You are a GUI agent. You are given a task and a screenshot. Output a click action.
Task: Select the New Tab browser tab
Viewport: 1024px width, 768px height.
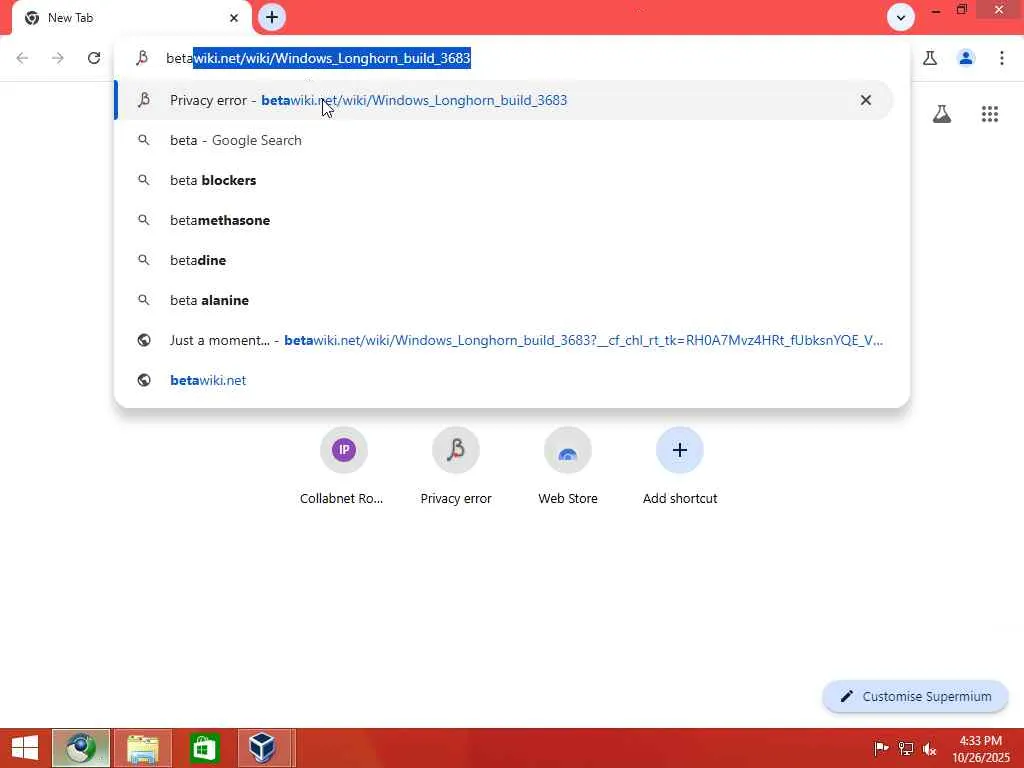click(x=131, y=18)
